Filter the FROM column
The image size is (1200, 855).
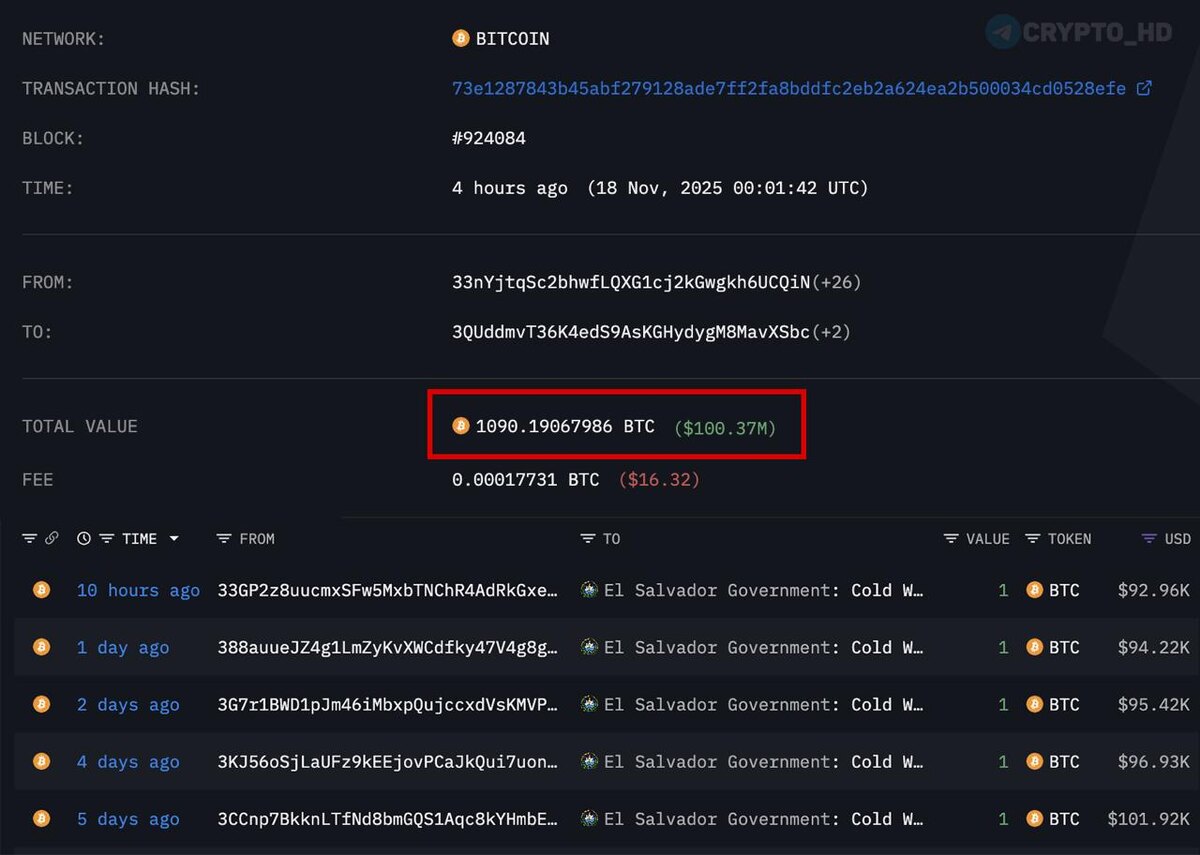(224, 538)
